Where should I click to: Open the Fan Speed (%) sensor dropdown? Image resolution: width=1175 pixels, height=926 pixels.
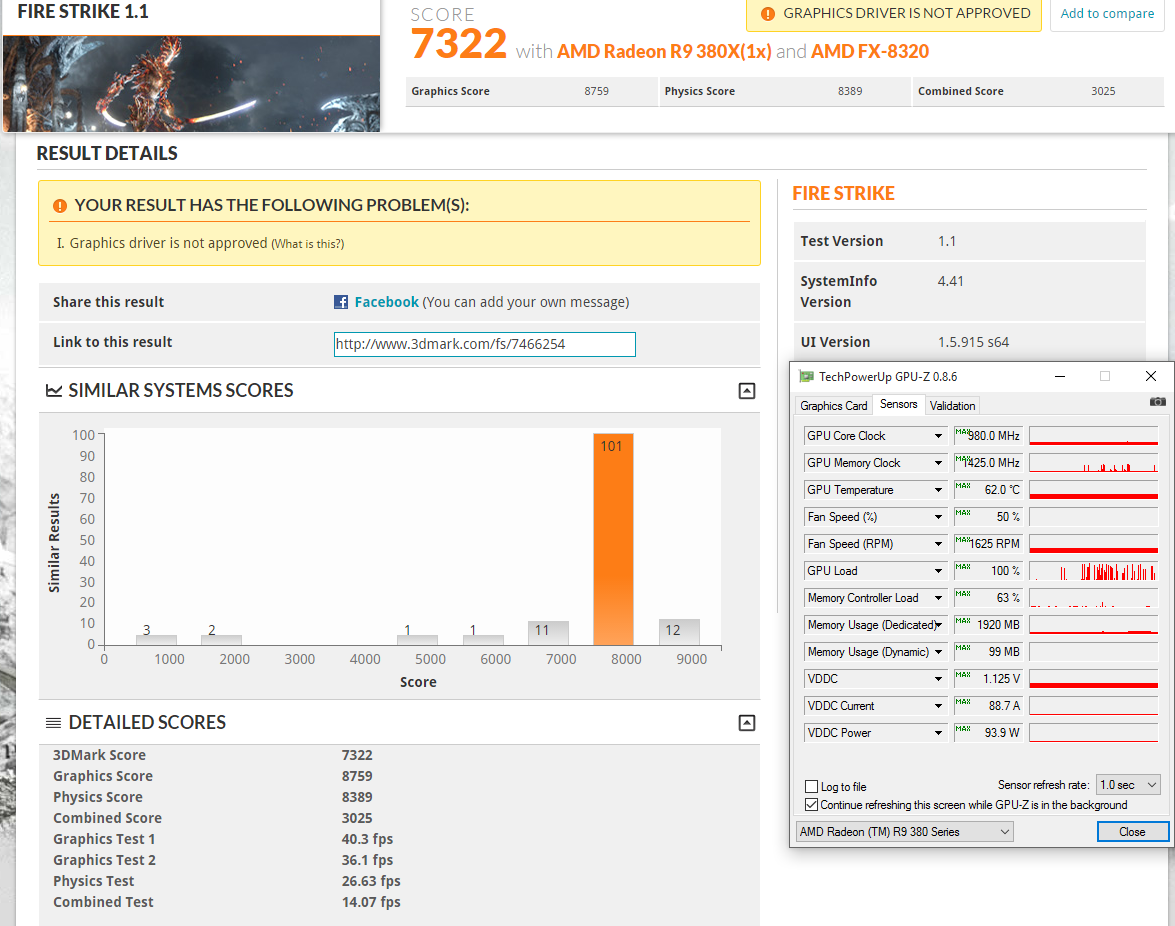938,517
